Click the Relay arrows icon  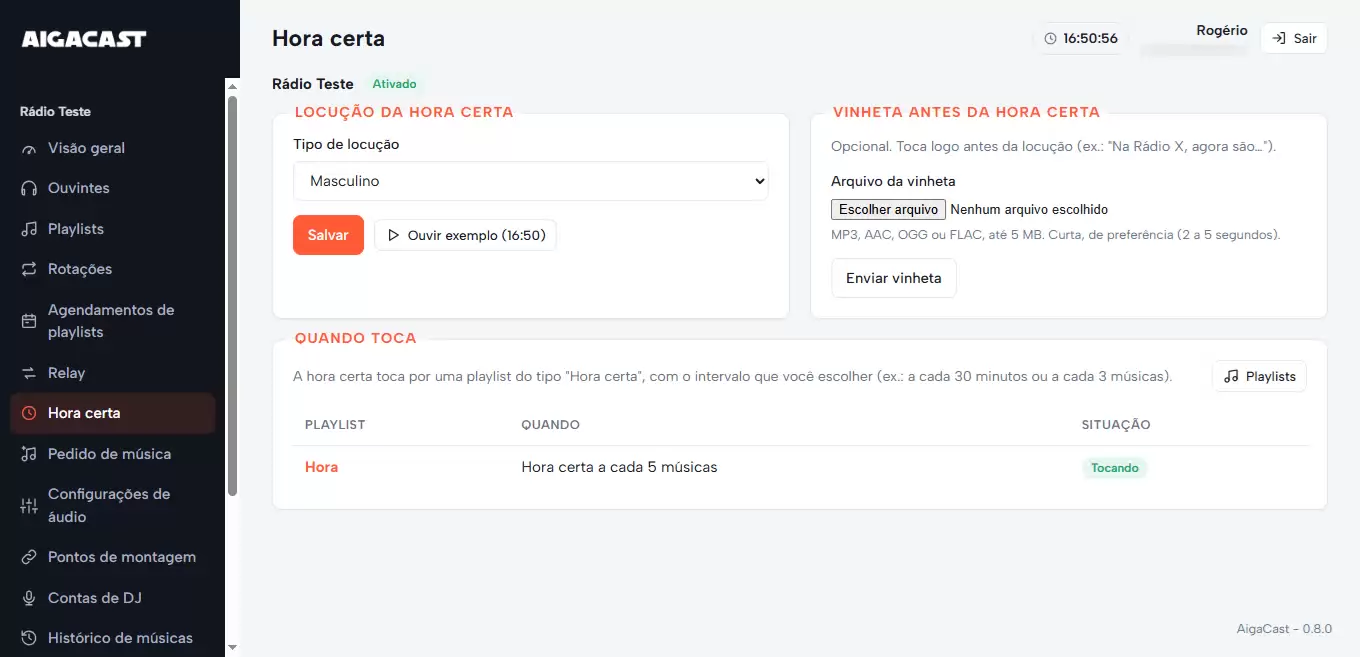coord(29,374)
